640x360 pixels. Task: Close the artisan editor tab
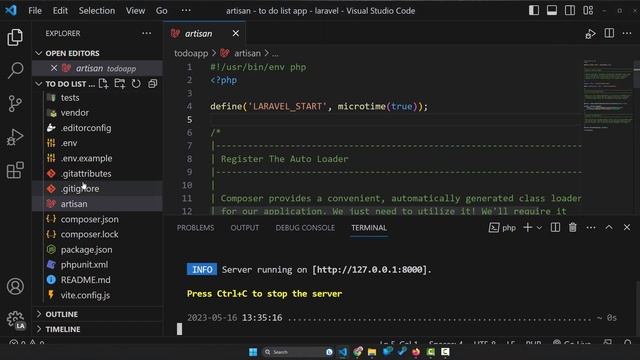[x=236, y=33]
